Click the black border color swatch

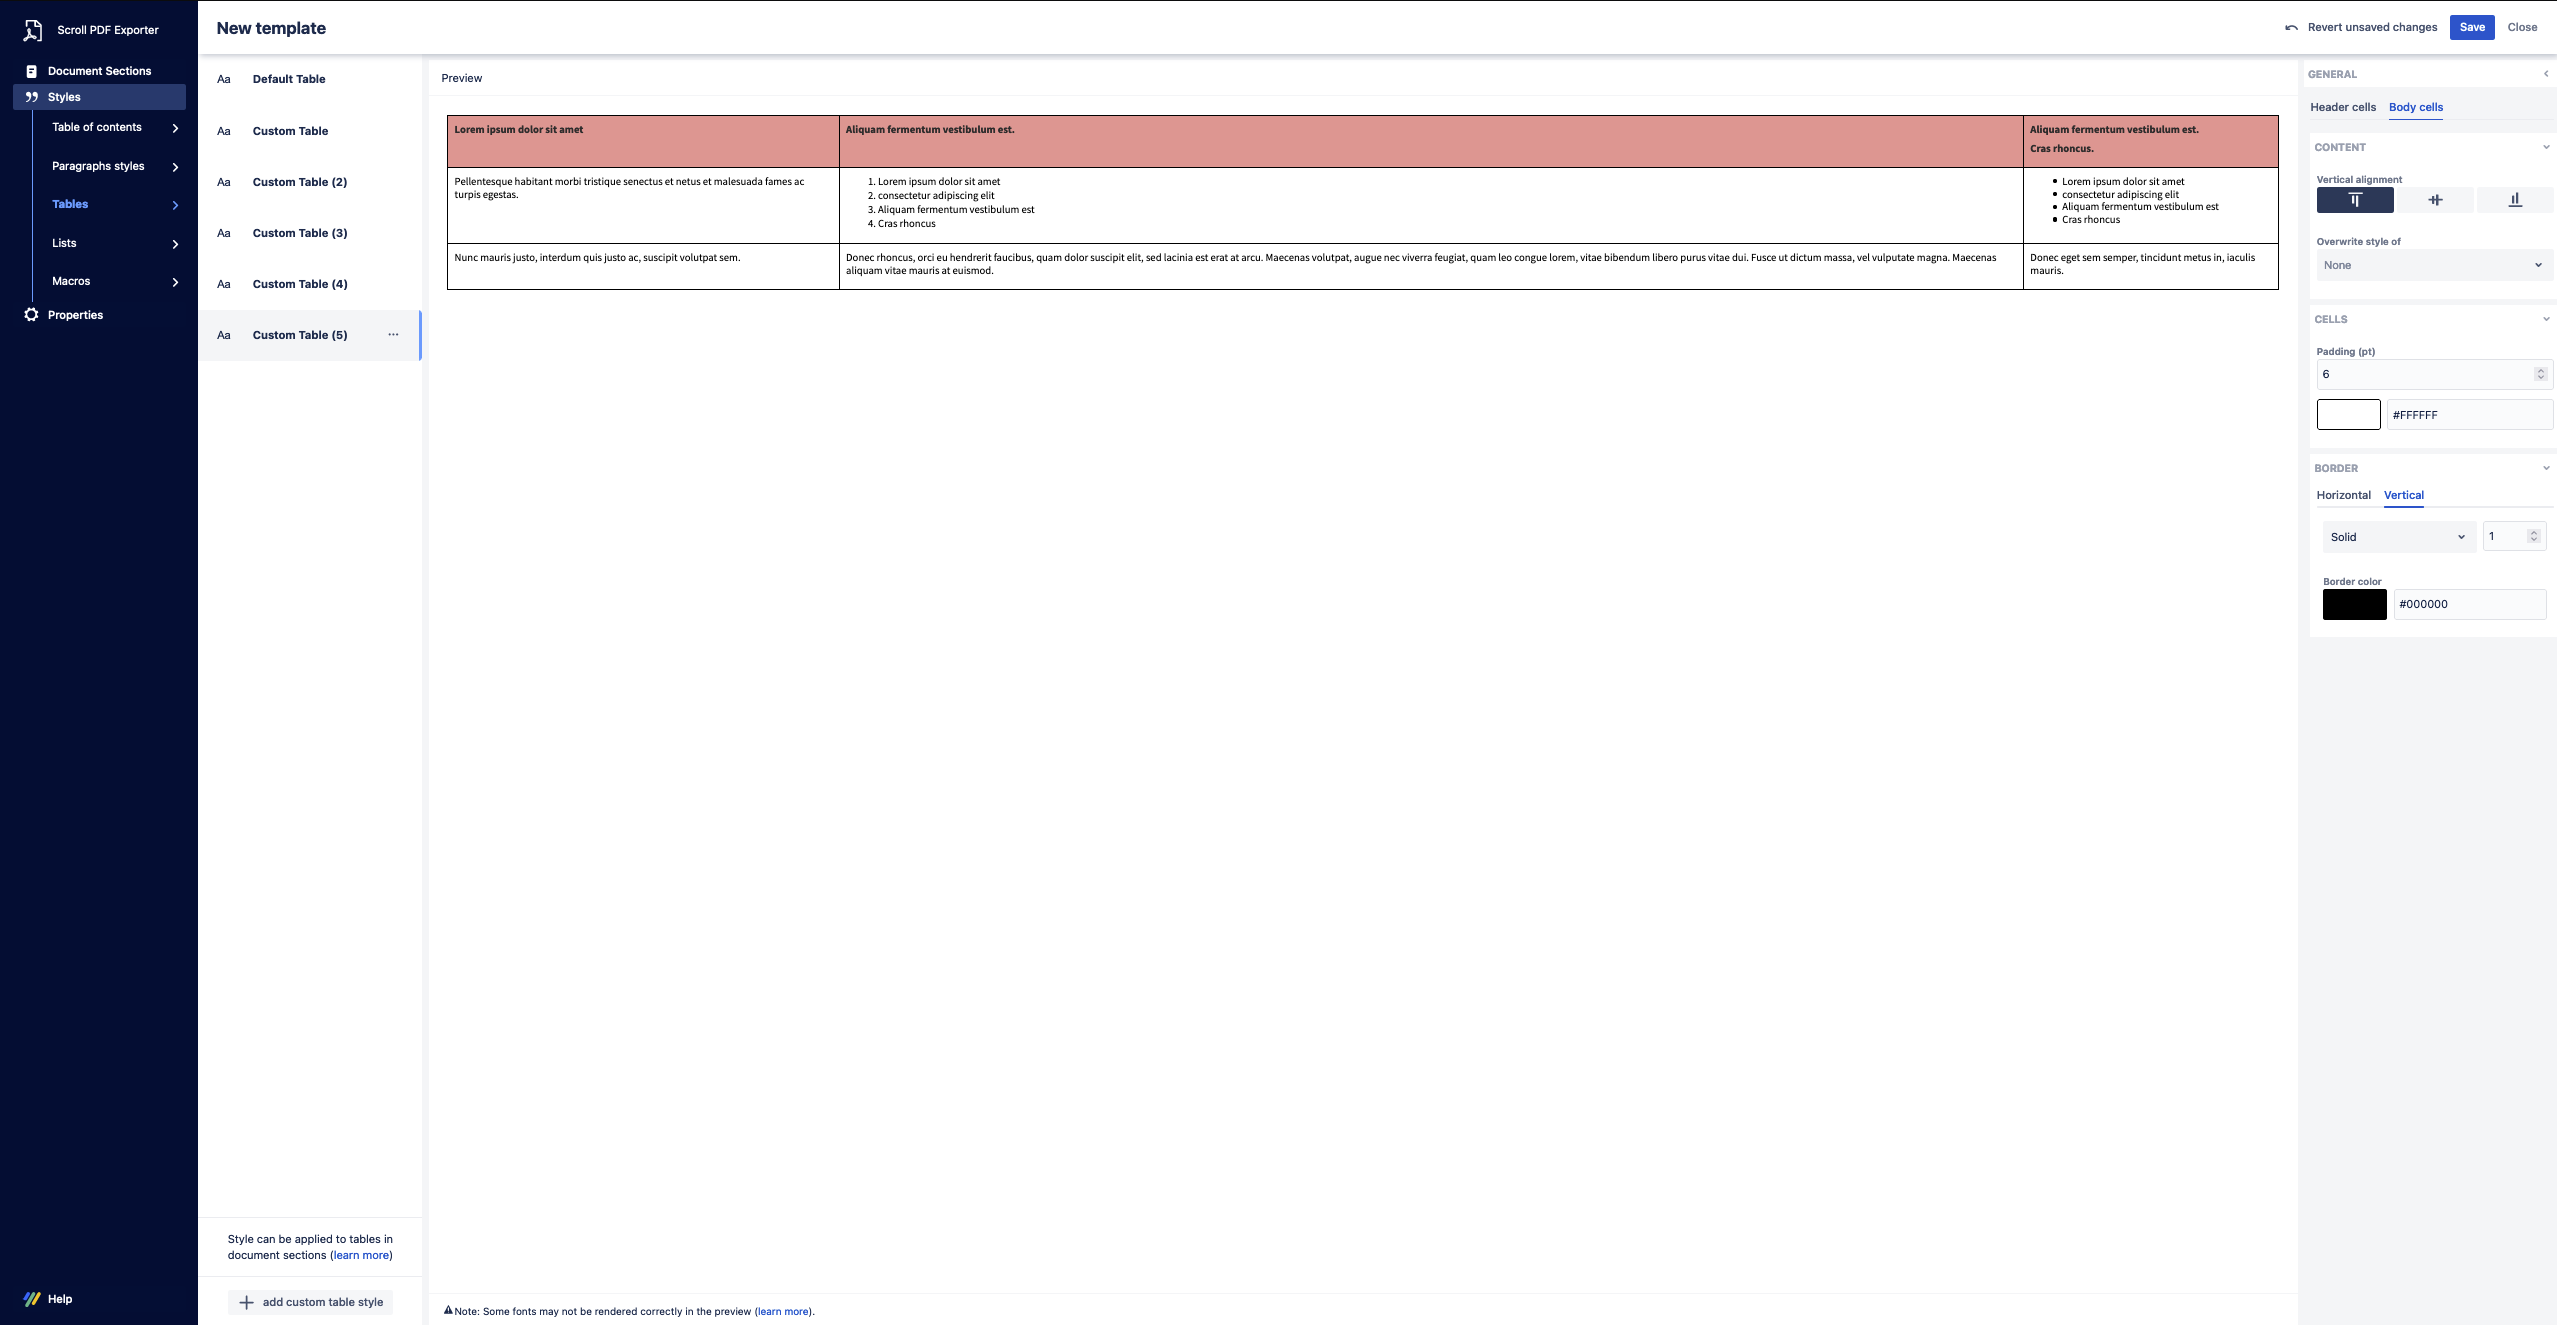click(2354, 604)
